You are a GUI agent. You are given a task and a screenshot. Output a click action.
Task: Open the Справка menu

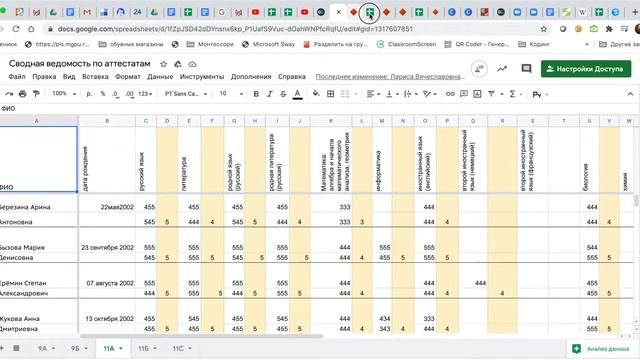tap(292, 77)
